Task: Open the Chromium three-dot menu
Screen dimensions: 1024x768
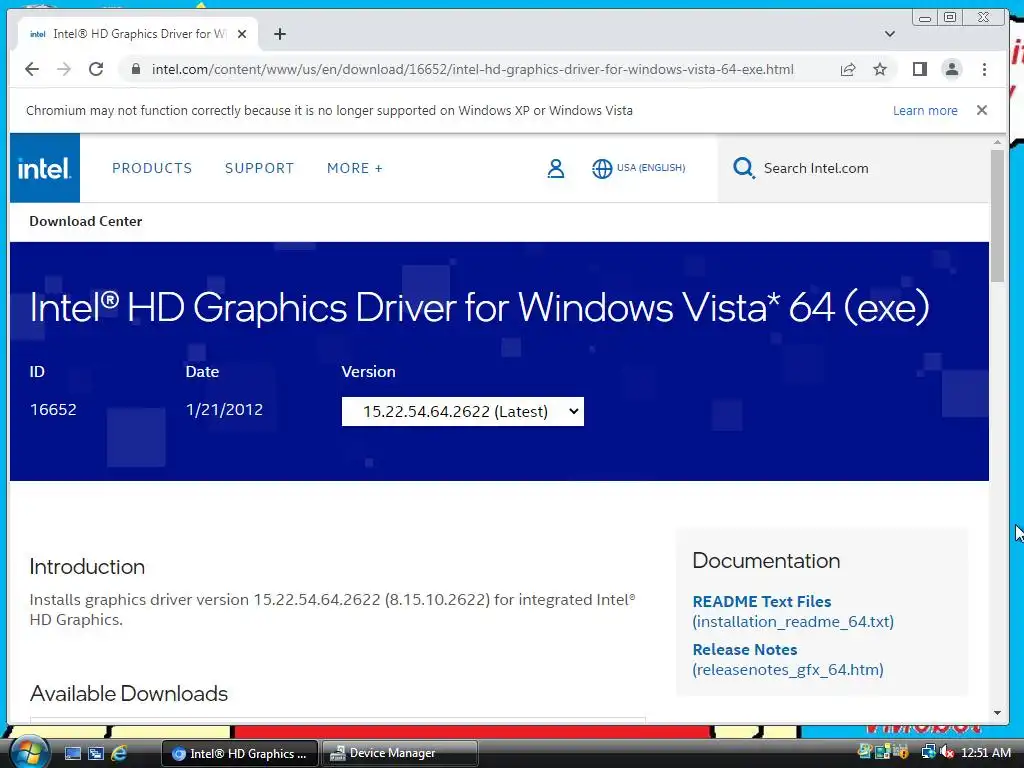Action: click(x=984, y=69)
